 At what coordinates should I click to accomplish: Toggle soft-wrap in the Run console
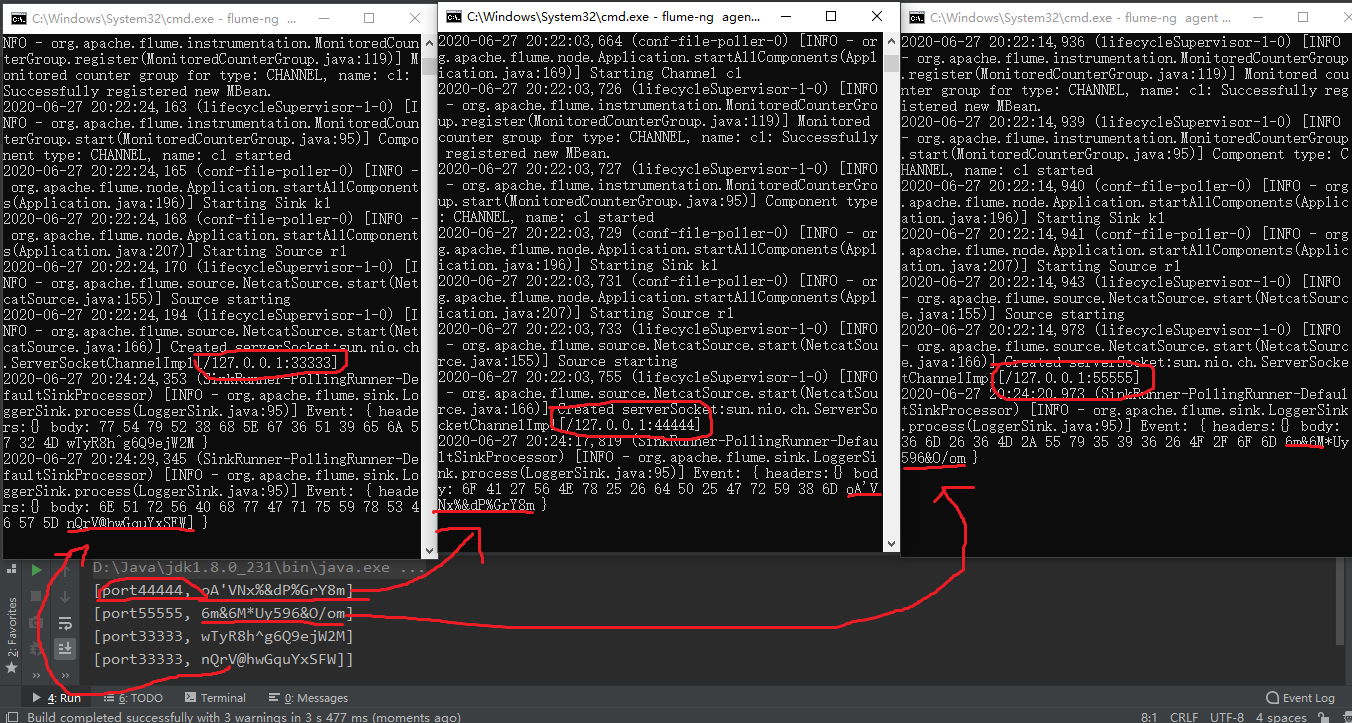(x=65, y=623)
